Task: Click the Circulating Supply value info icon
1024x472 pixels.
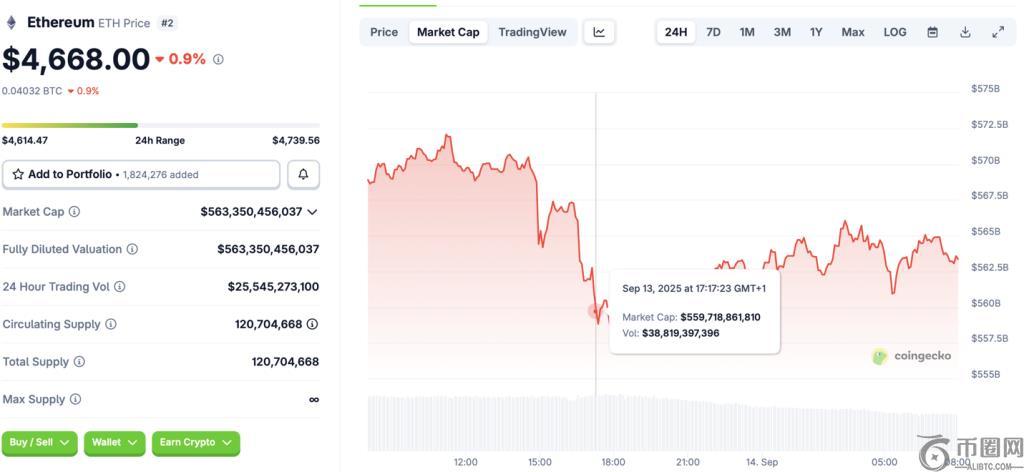Action: pos(312,324)
